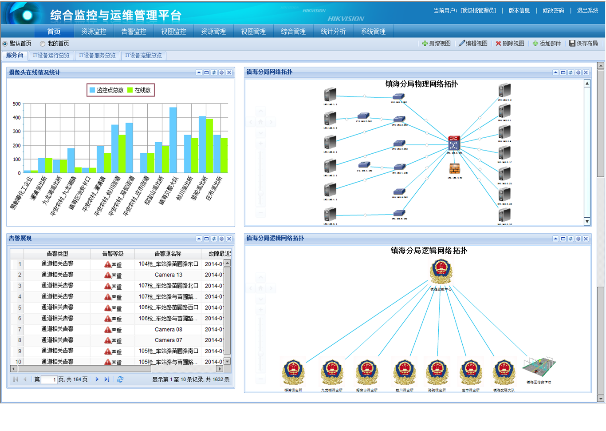Viewport: 606px width, 431px height.
Task: Click the 退出系统 link in header
Action: coord(587,11)
